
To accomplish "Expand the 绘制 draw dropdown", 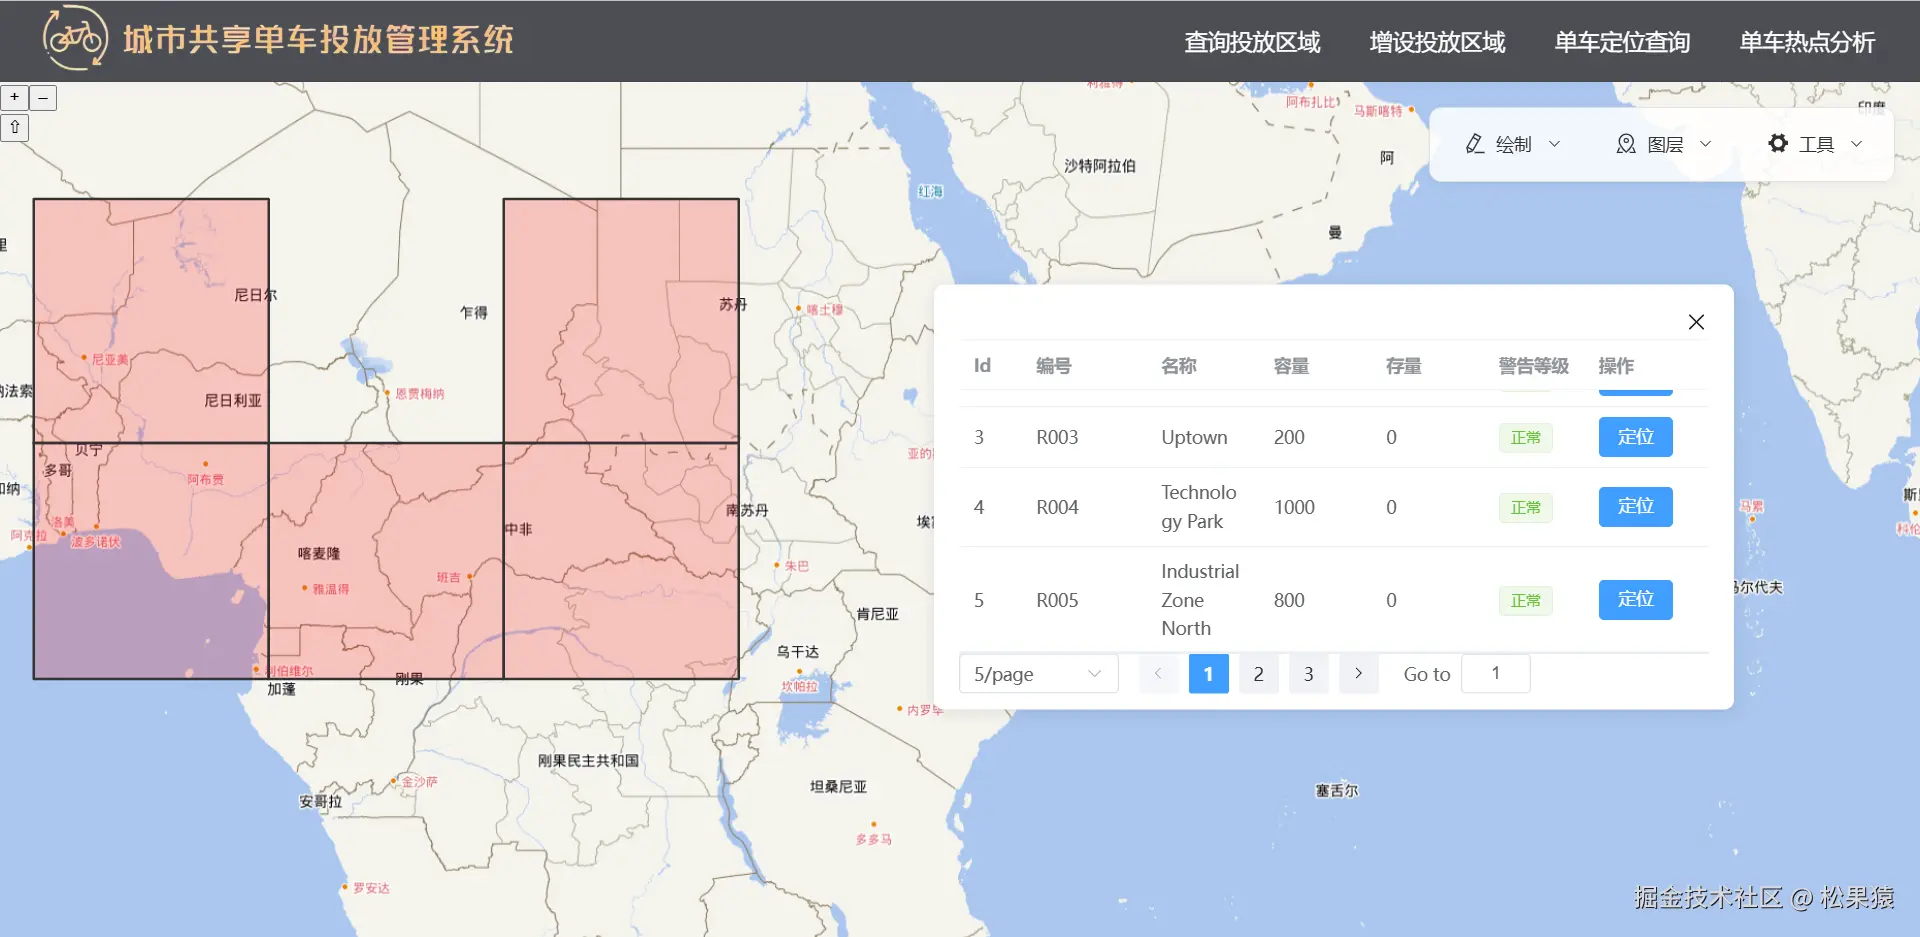I will (1512, 144).
